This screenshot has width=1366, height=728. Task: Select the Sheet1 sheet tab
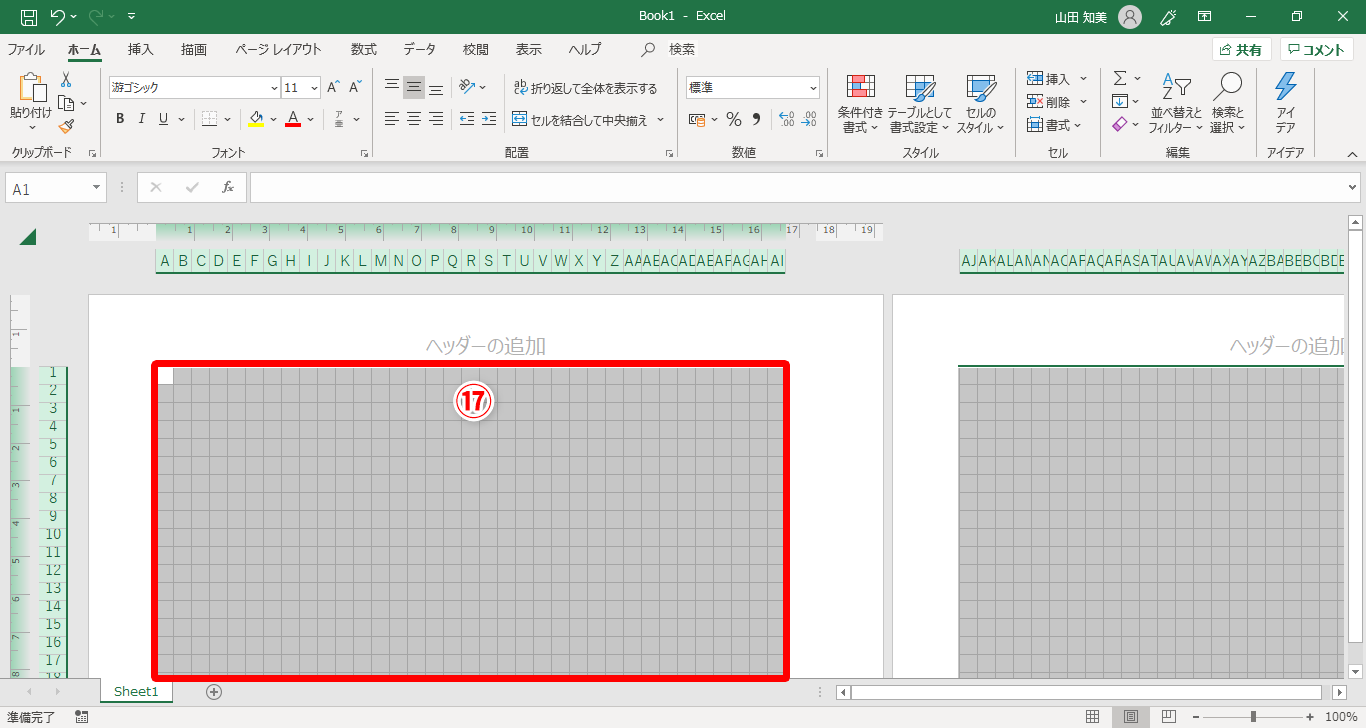(x=136, y=692)
